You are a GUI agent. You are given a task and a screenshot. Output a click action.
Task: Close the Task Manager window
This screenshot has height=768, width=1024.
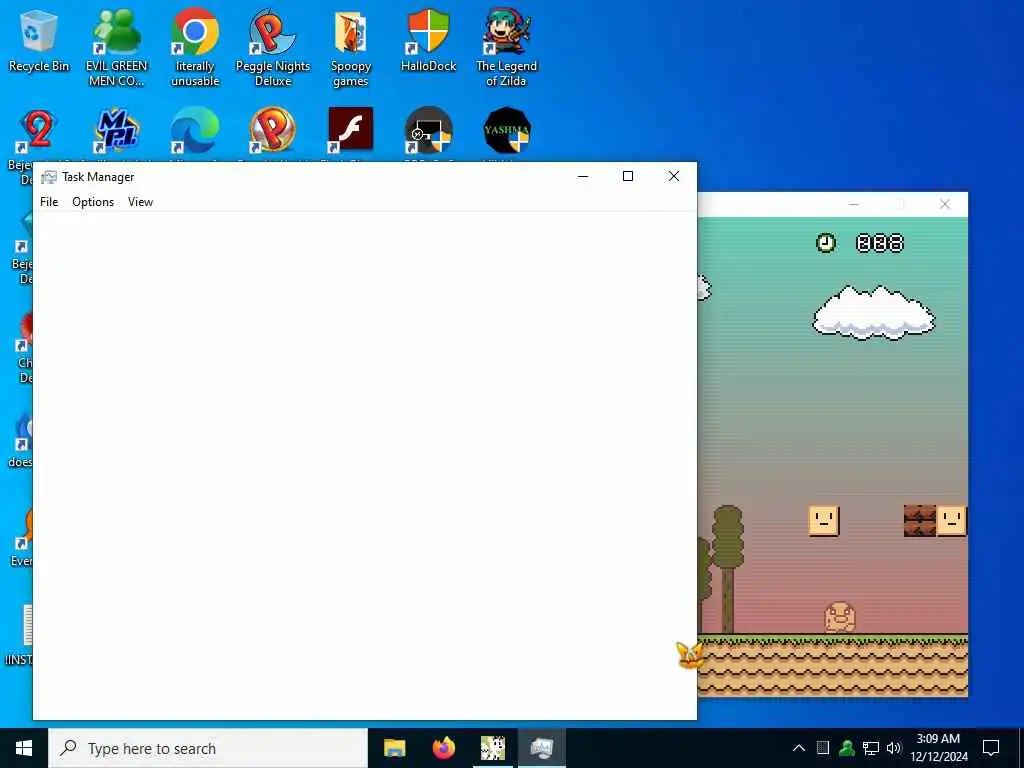[674, 176]
